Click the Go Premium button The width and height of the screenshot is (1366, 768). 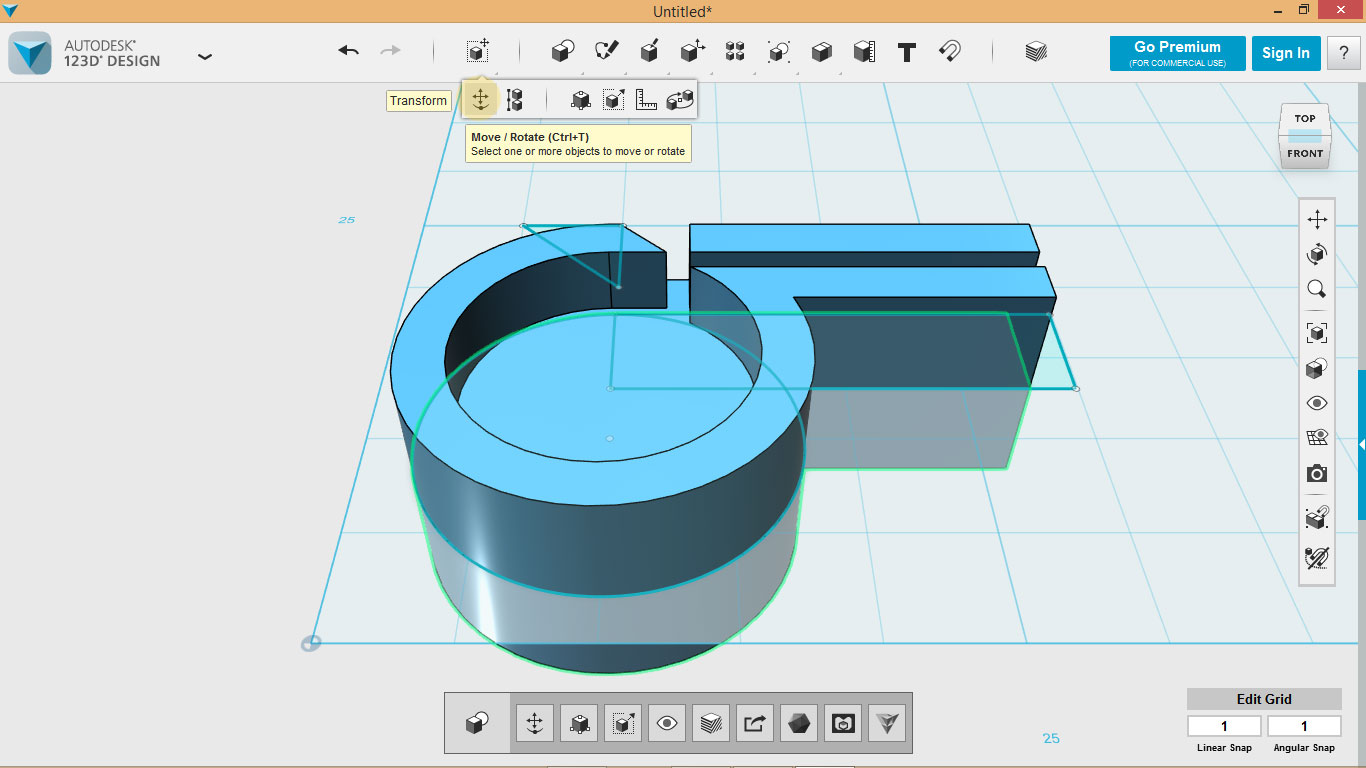pyautogui.click(x=1177, y=53)
